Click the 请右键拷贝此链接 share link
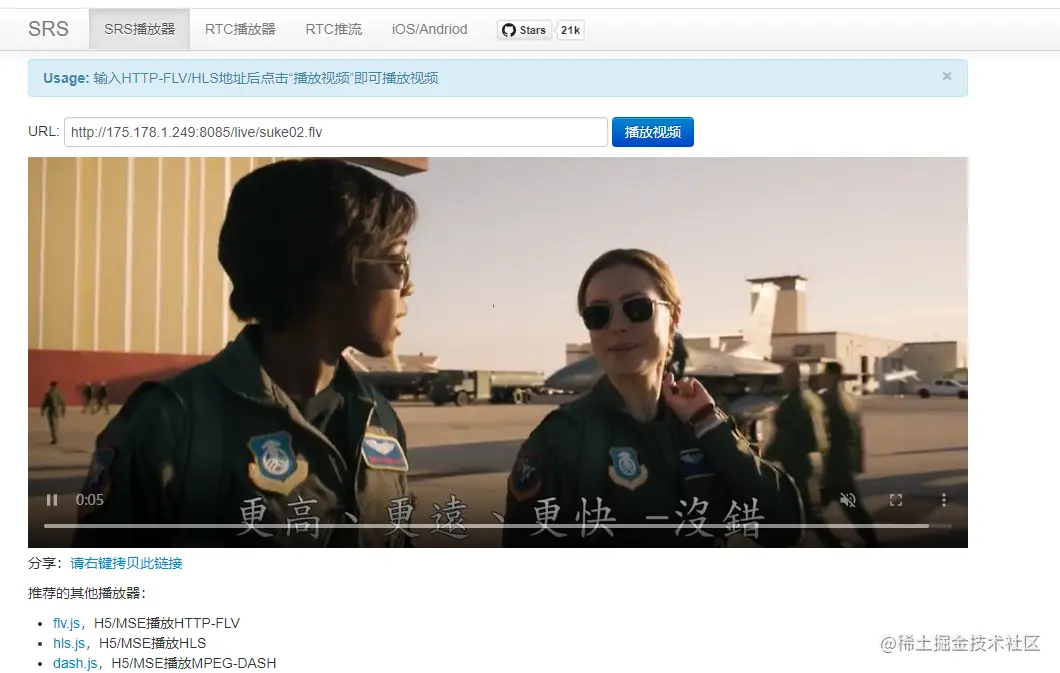 coord(126,563)
